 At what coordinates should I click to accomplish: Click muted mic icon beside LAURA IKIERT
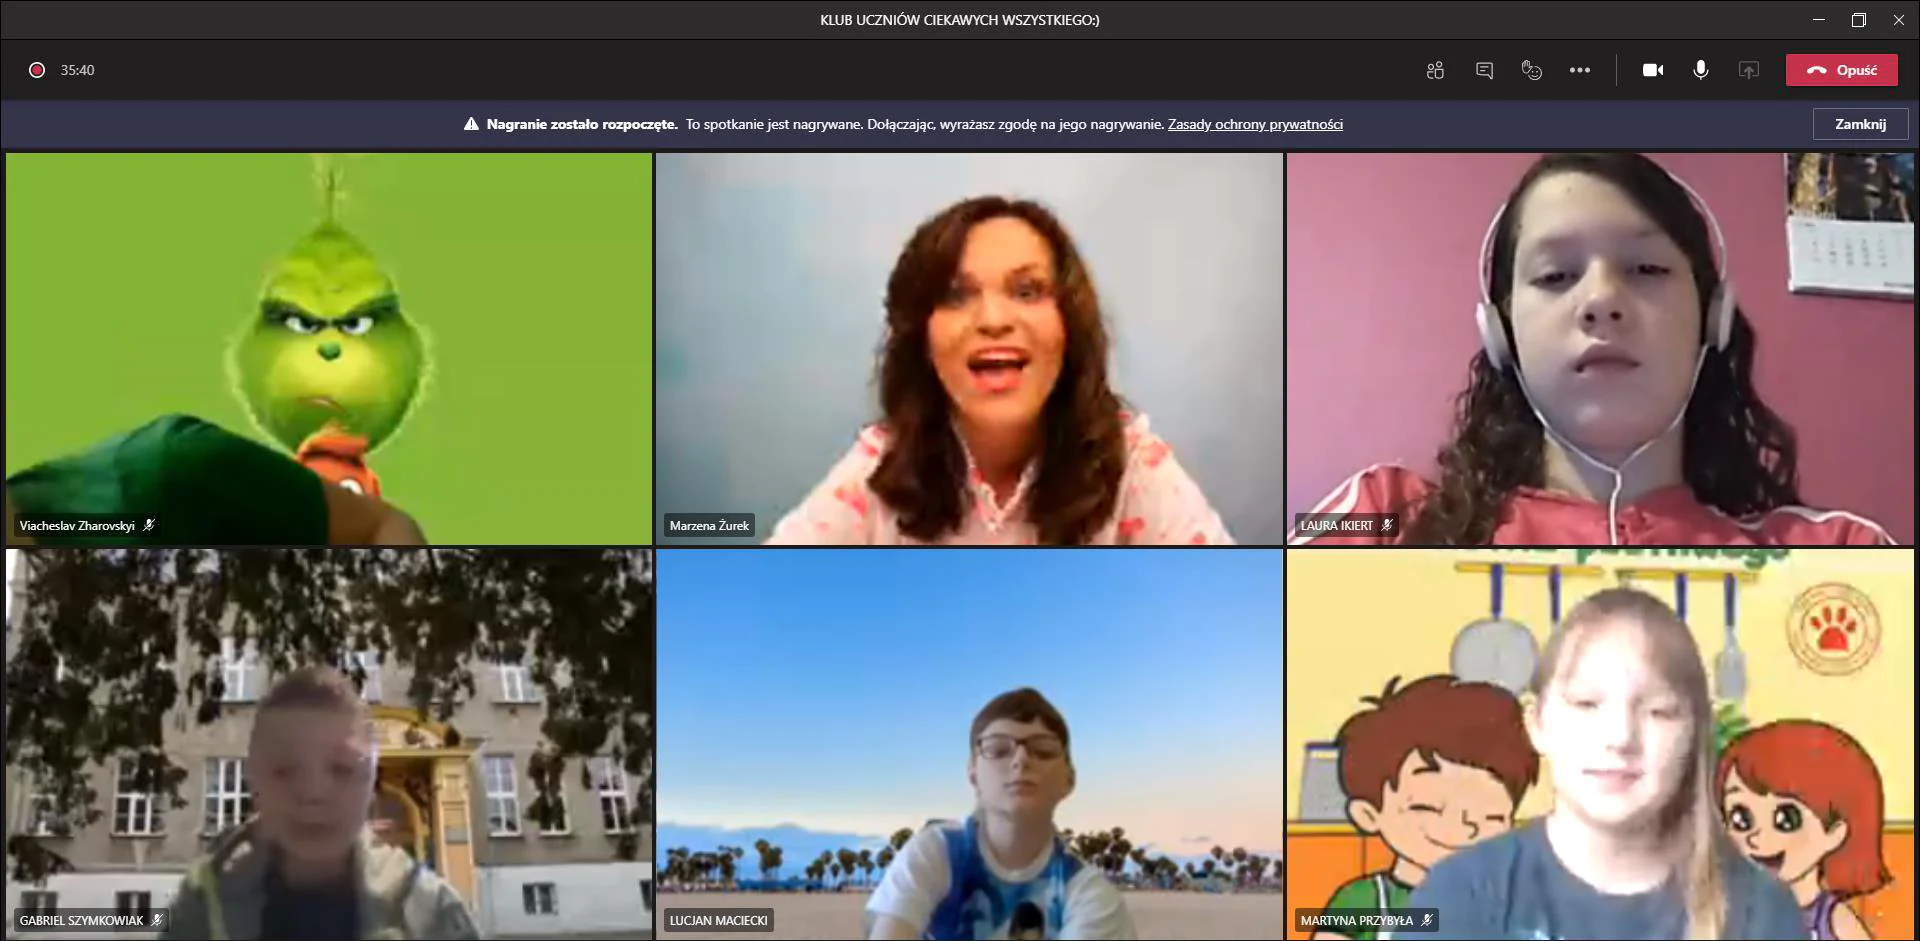click(x=1387, y=525)
